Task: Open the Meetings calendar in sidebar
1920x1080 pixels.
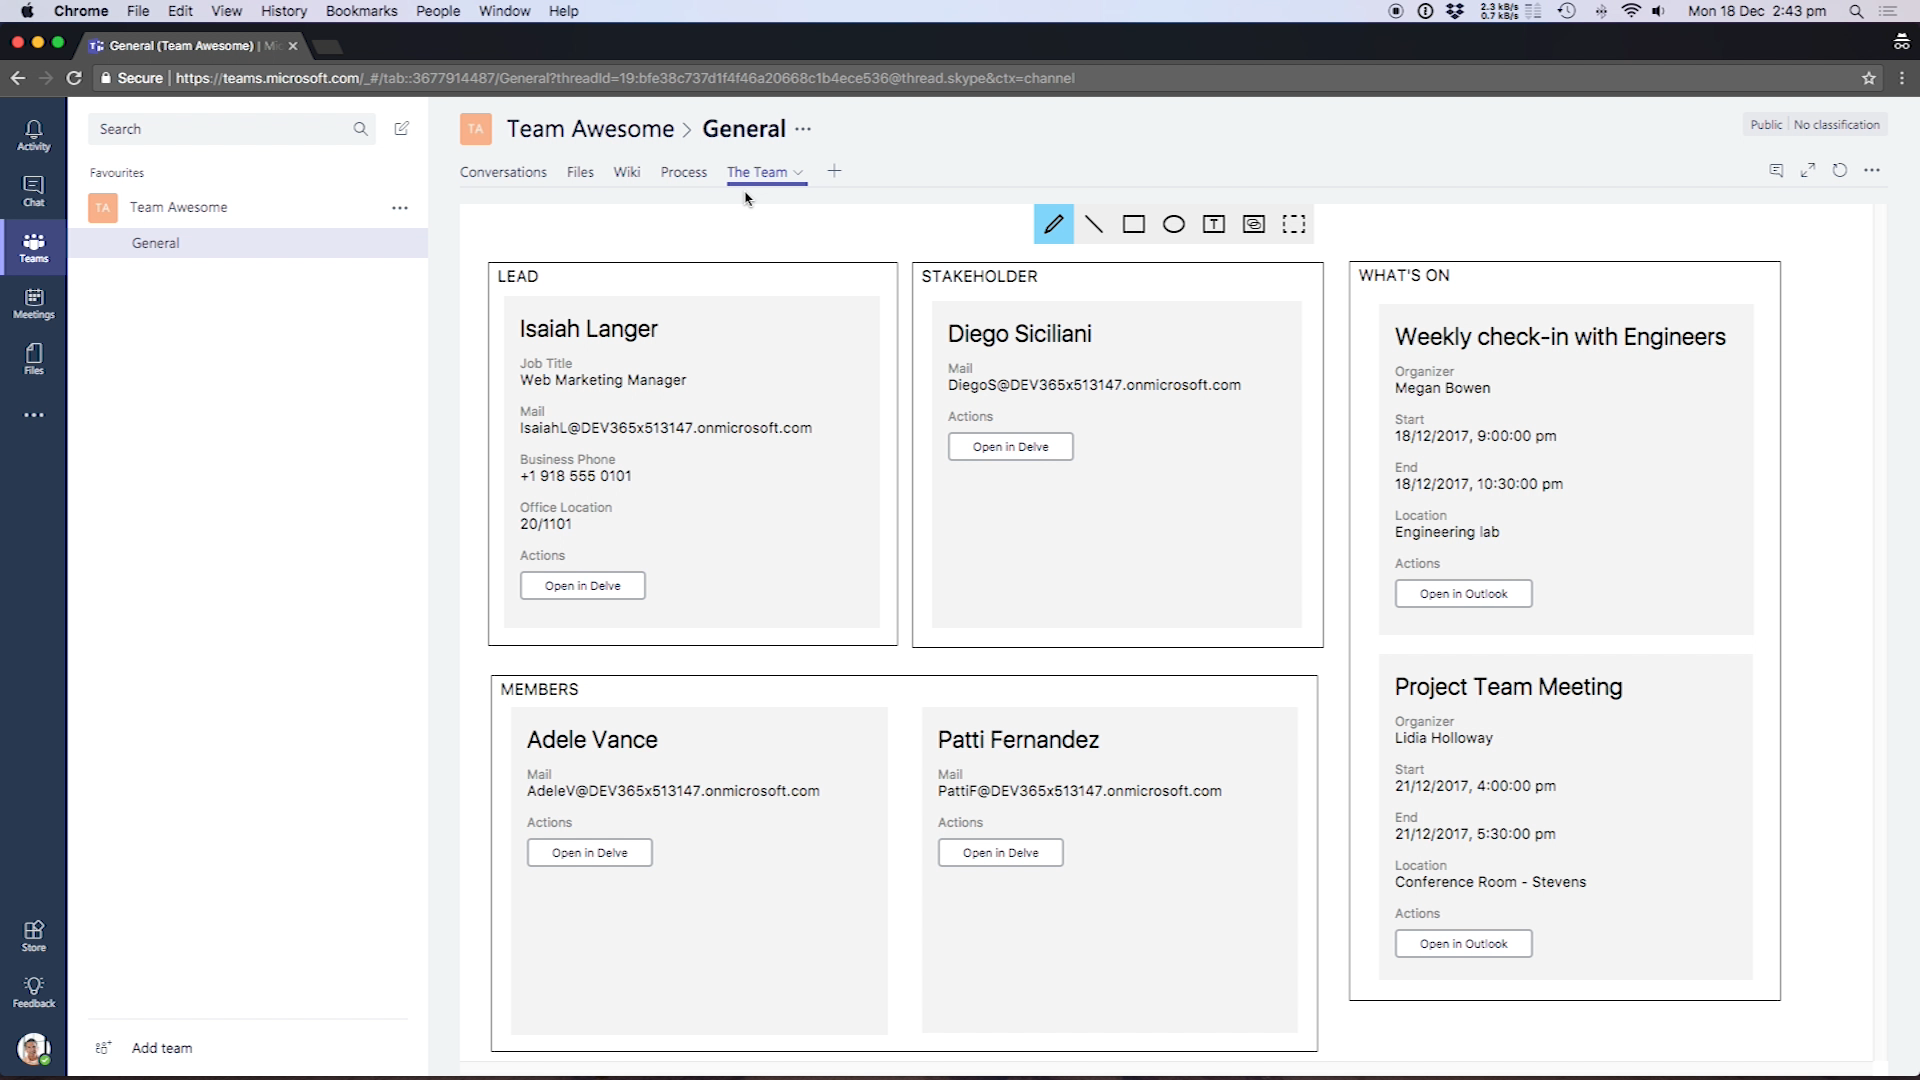Action: pos(33,303)
